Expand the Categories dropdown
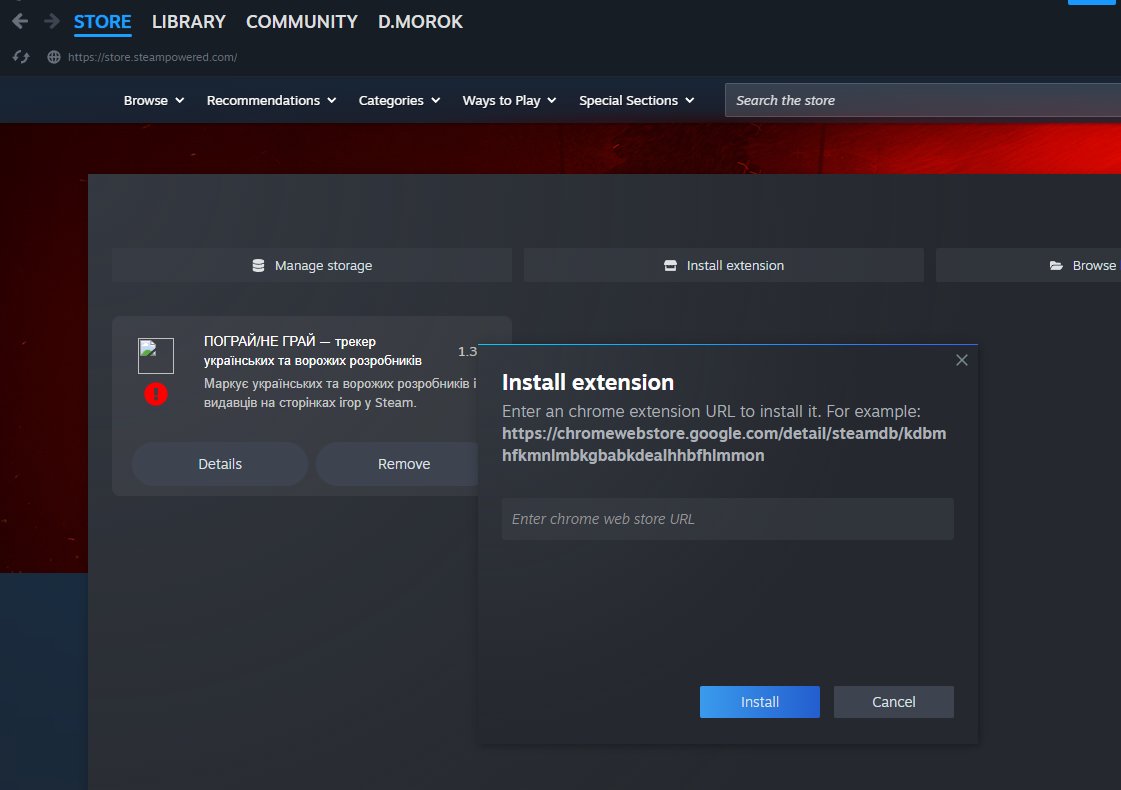The width and height of the screenshot is (1121, 790). [399, 100]
